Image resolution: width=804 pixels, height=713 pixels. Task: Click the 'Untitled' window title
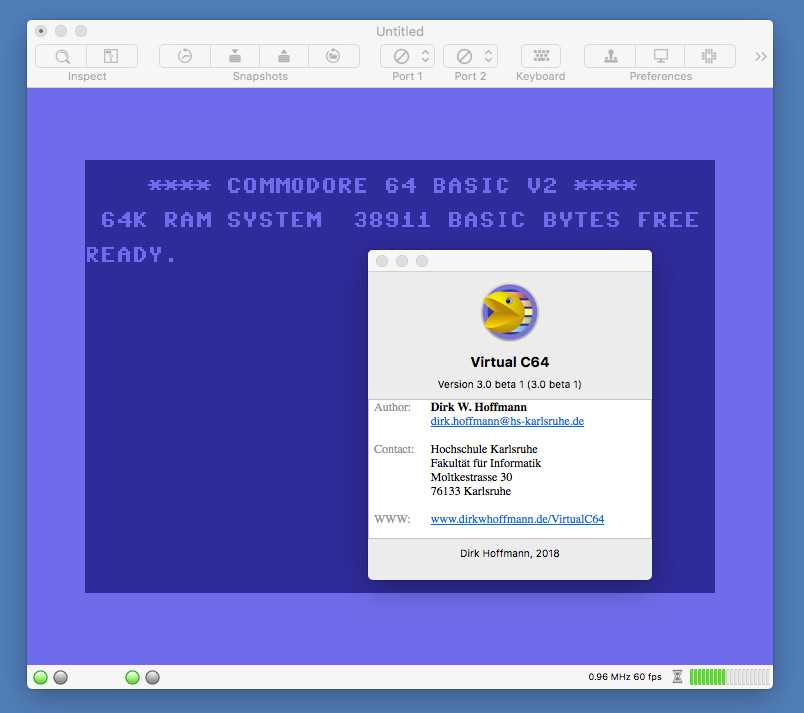click(x=400, y=31)
